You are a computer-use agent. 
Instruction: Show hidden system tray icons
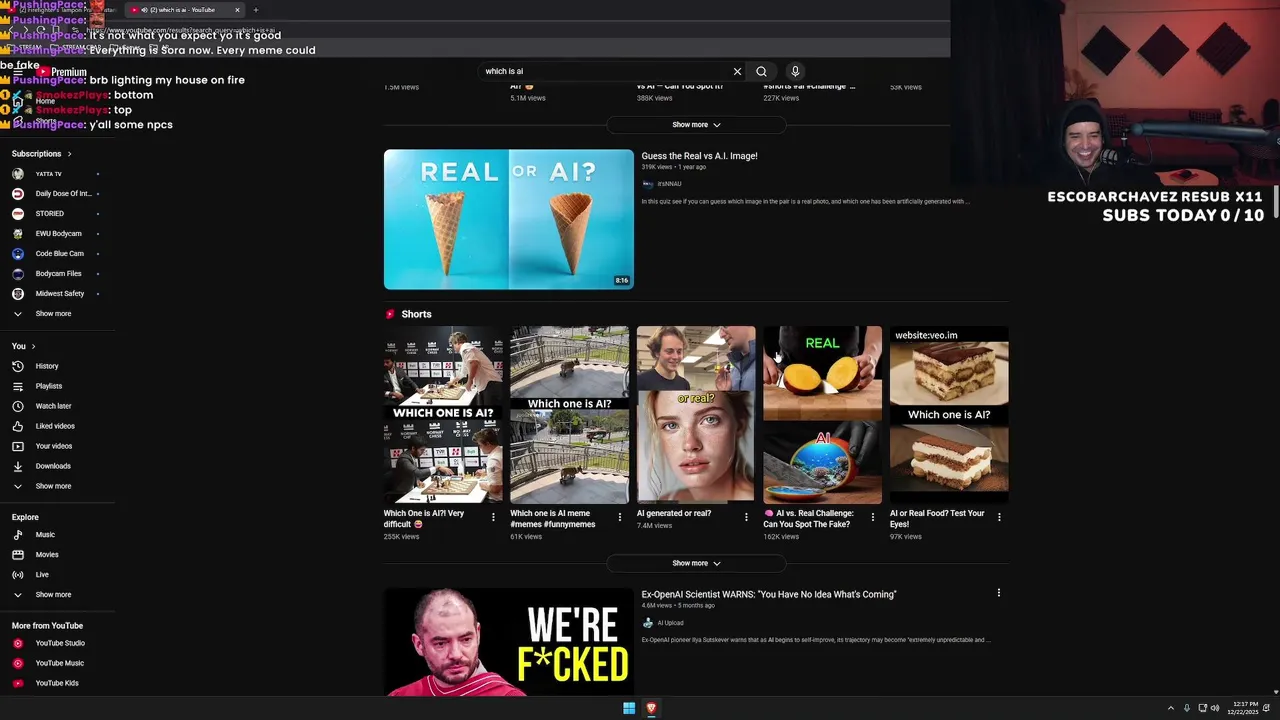tap(1171, 708)
